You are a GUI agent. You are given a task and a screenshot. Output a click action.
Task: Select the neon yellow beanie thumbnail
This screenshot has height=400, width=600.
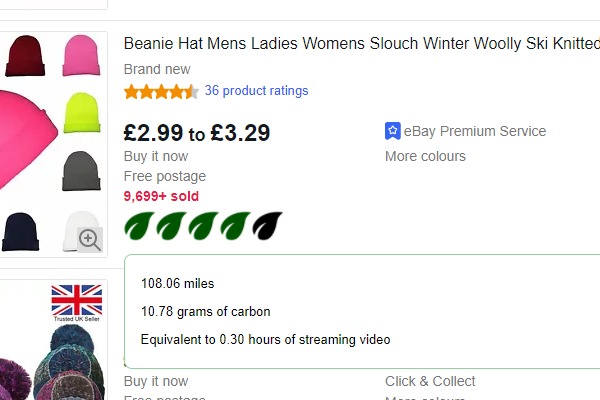click(x=81, y=112)
